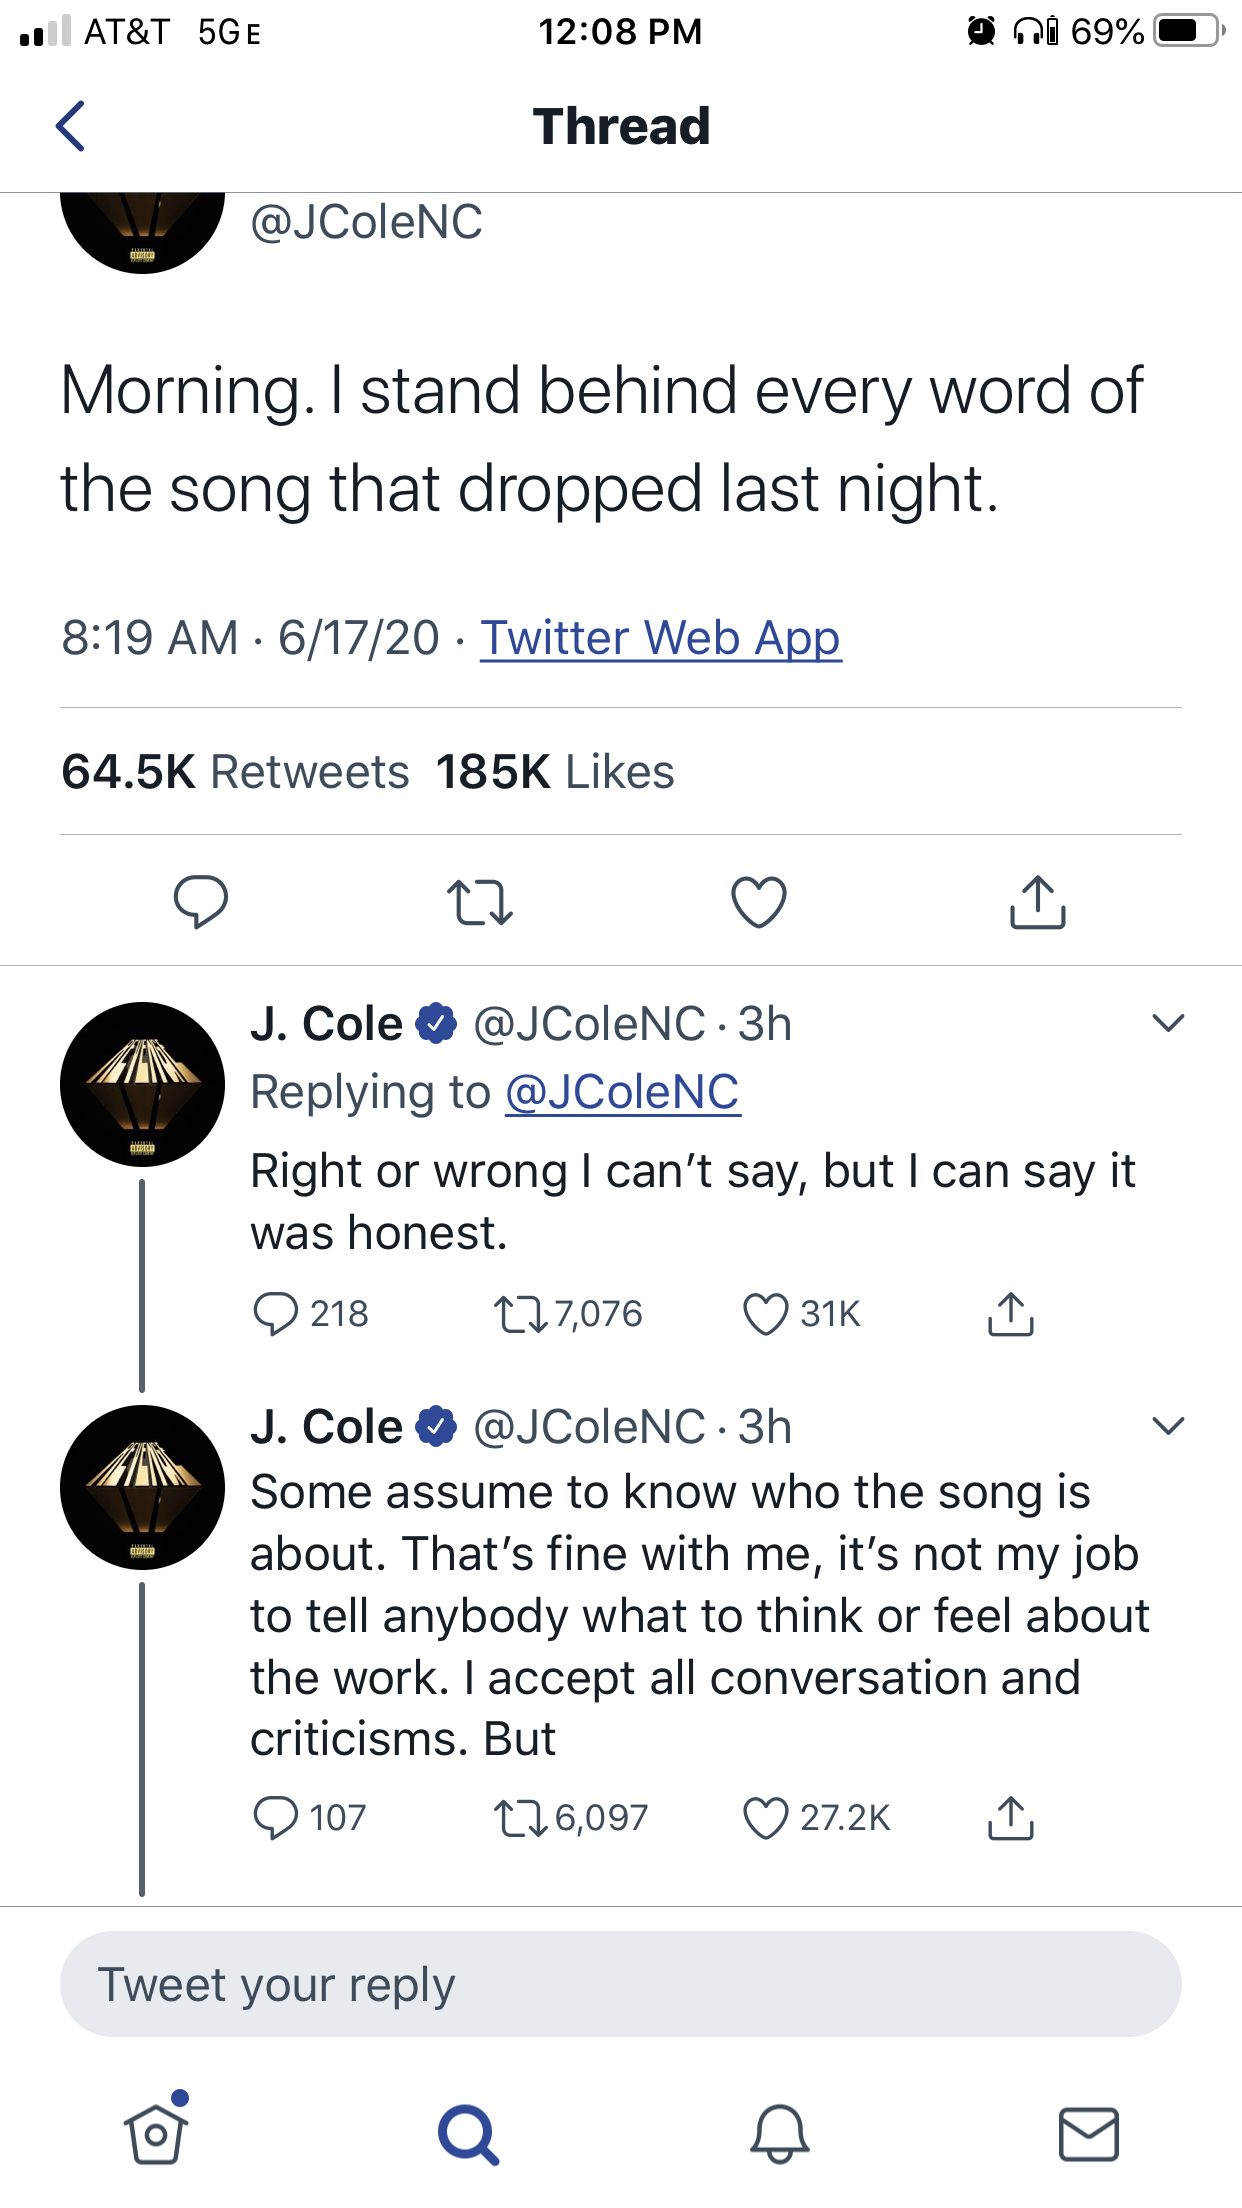This screenshot has height=2208, width=1242.
Task: Open the @JColeNC mention in reply
Action: click(x=622, y=1092)
